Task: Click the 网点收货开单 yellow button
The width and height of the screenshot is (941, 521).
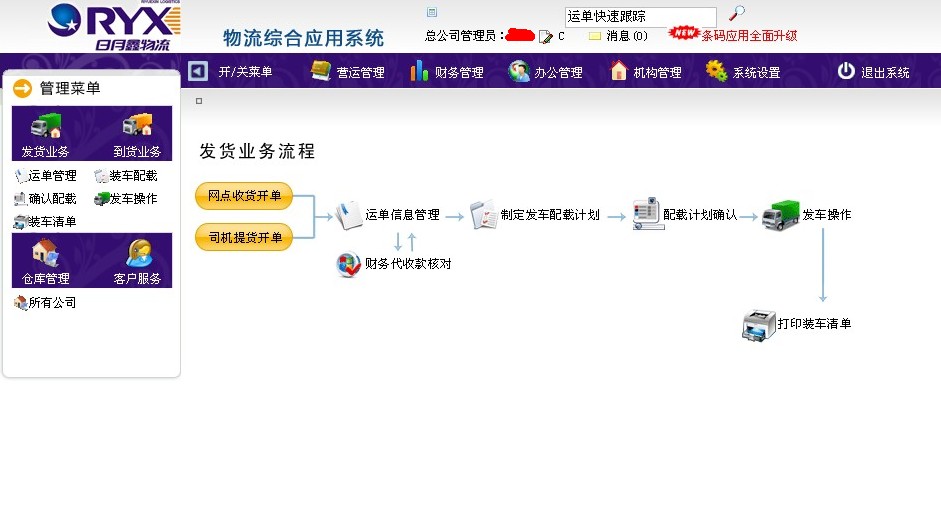Action: (x=244, y=196)
